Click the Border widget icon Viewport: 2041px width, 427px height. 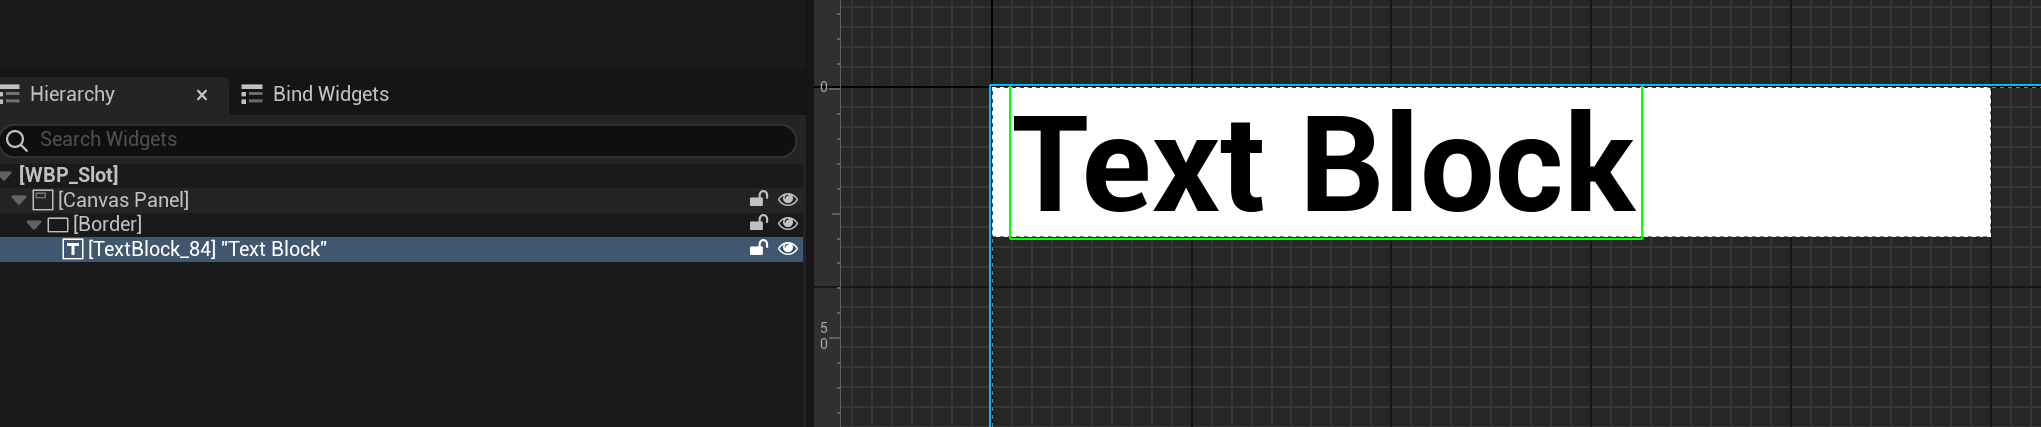click(58, 225)
